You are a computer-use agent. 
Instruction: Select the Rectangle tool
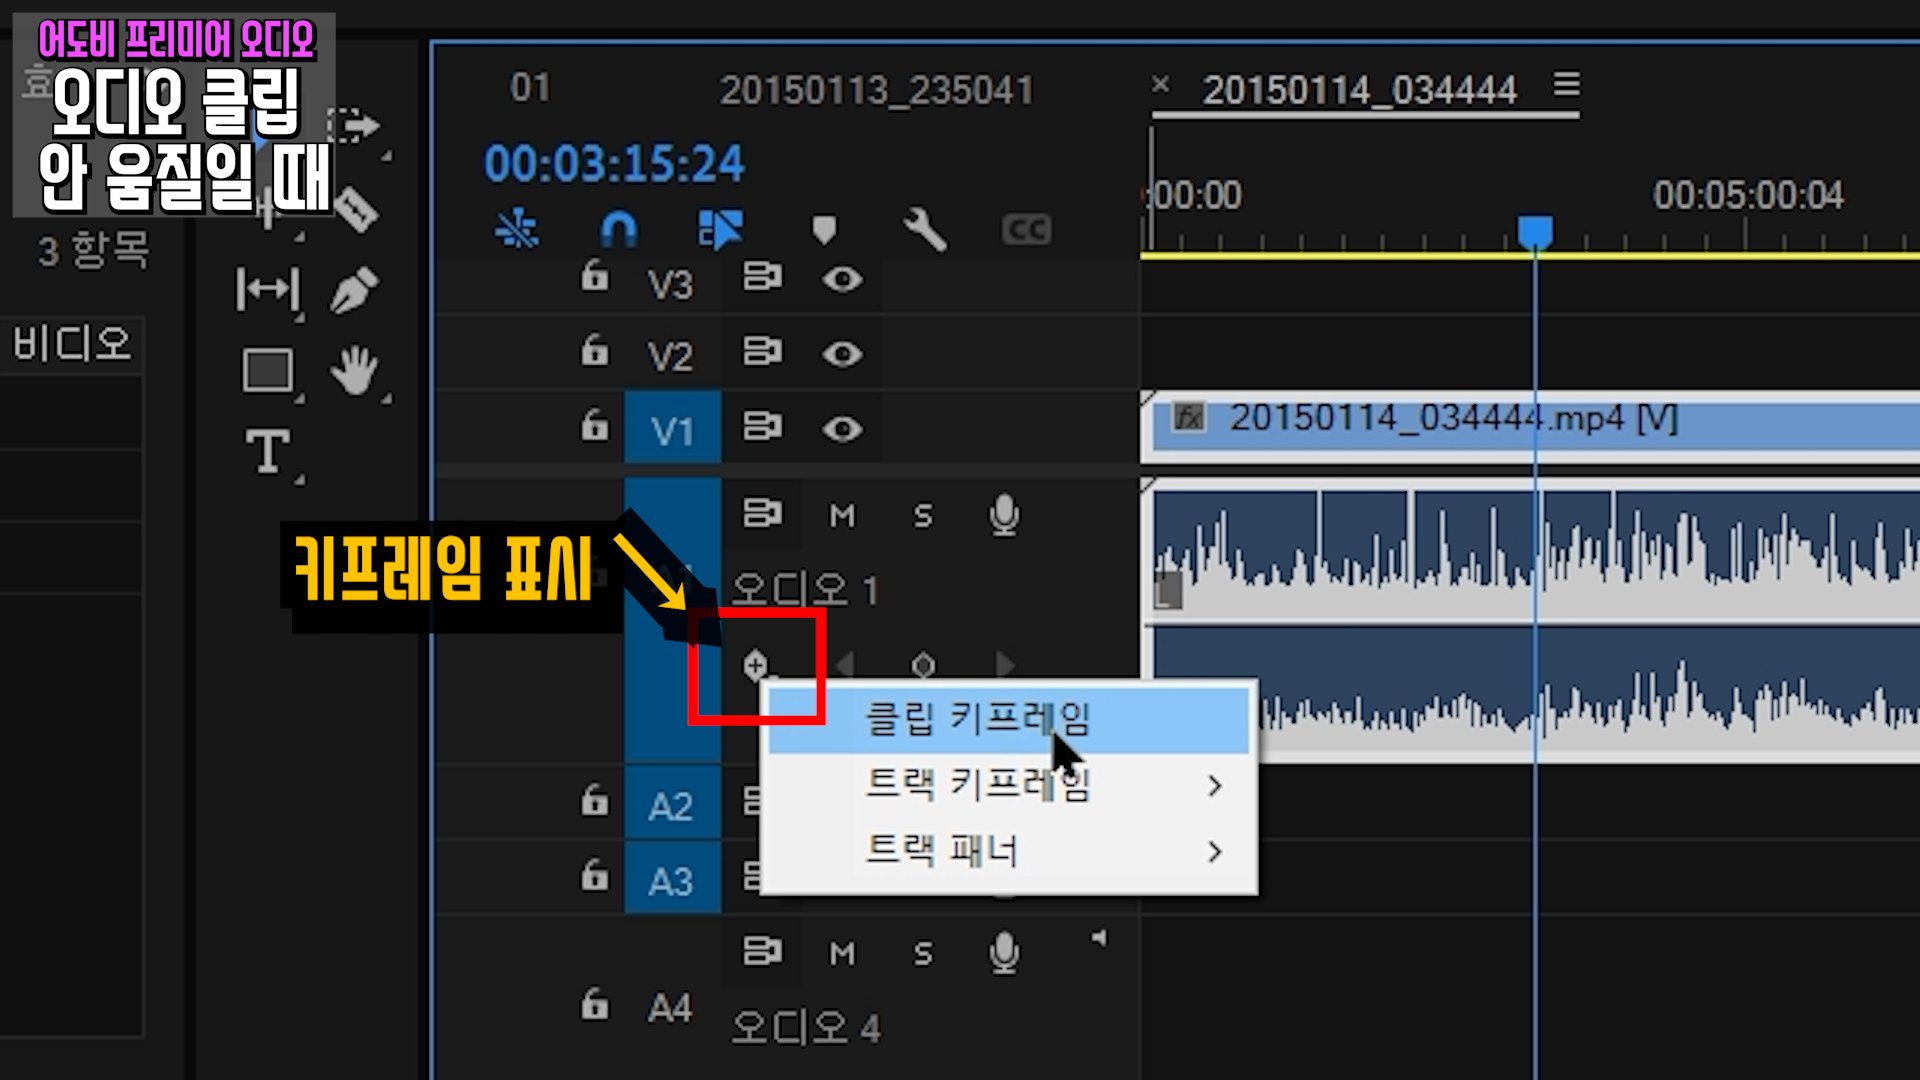267,371
